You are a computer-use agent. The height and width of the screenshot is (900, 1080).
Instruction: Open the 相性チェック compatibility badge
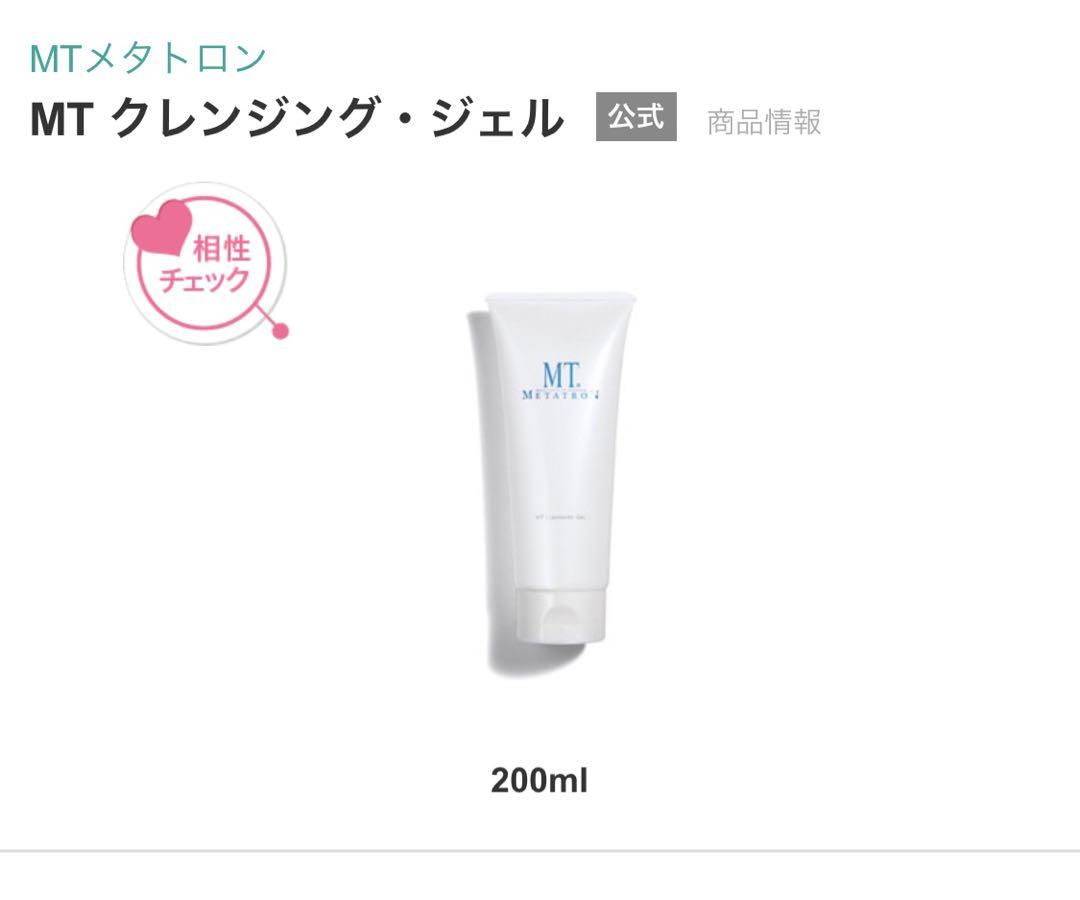tap(205, 263)
